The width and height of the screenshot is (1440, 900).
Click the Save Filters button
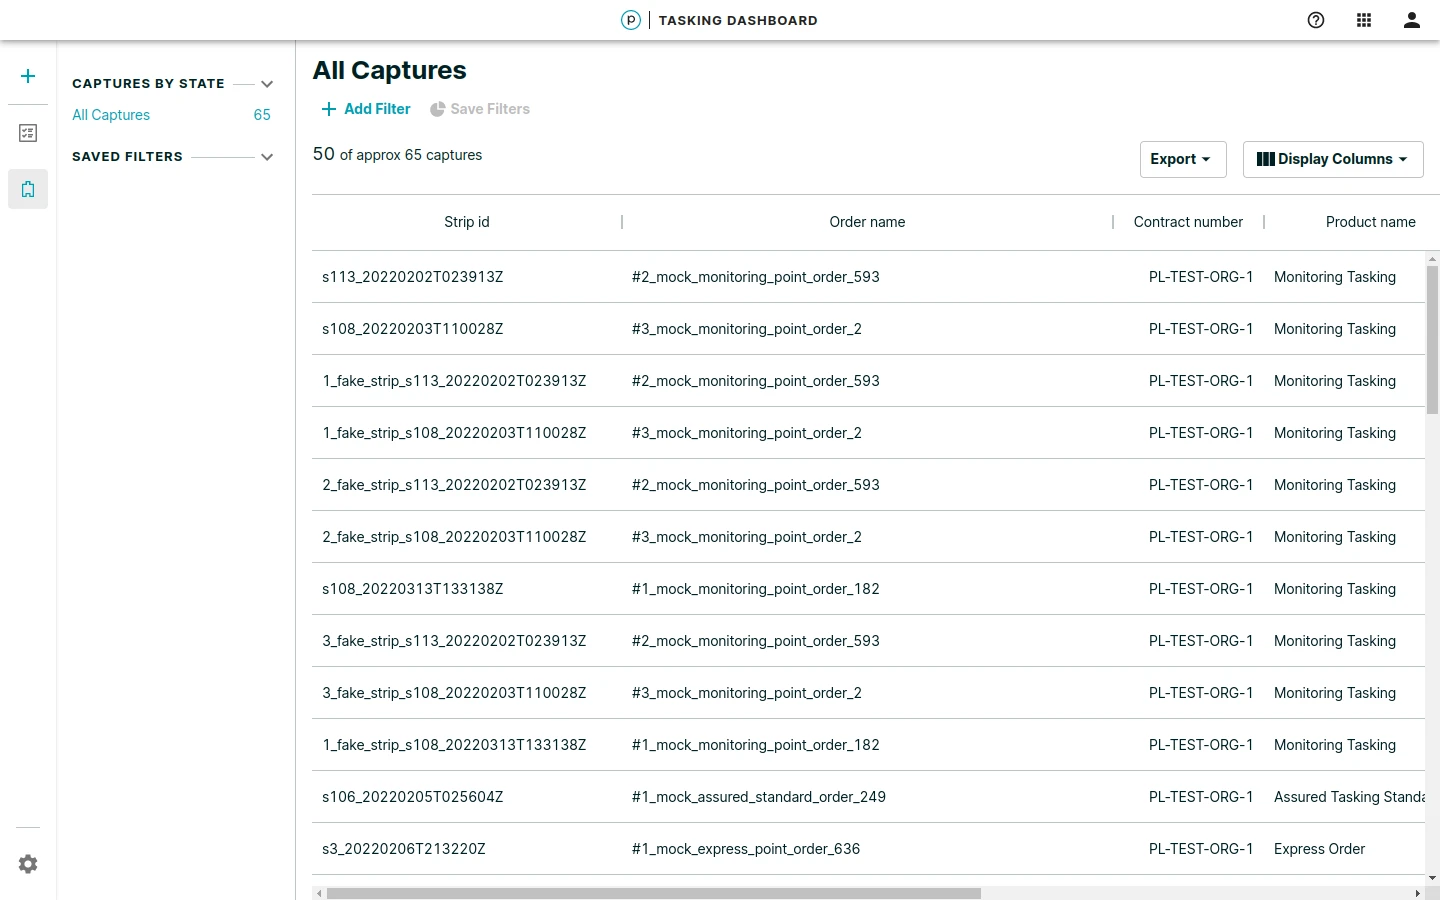coord(480,109)
